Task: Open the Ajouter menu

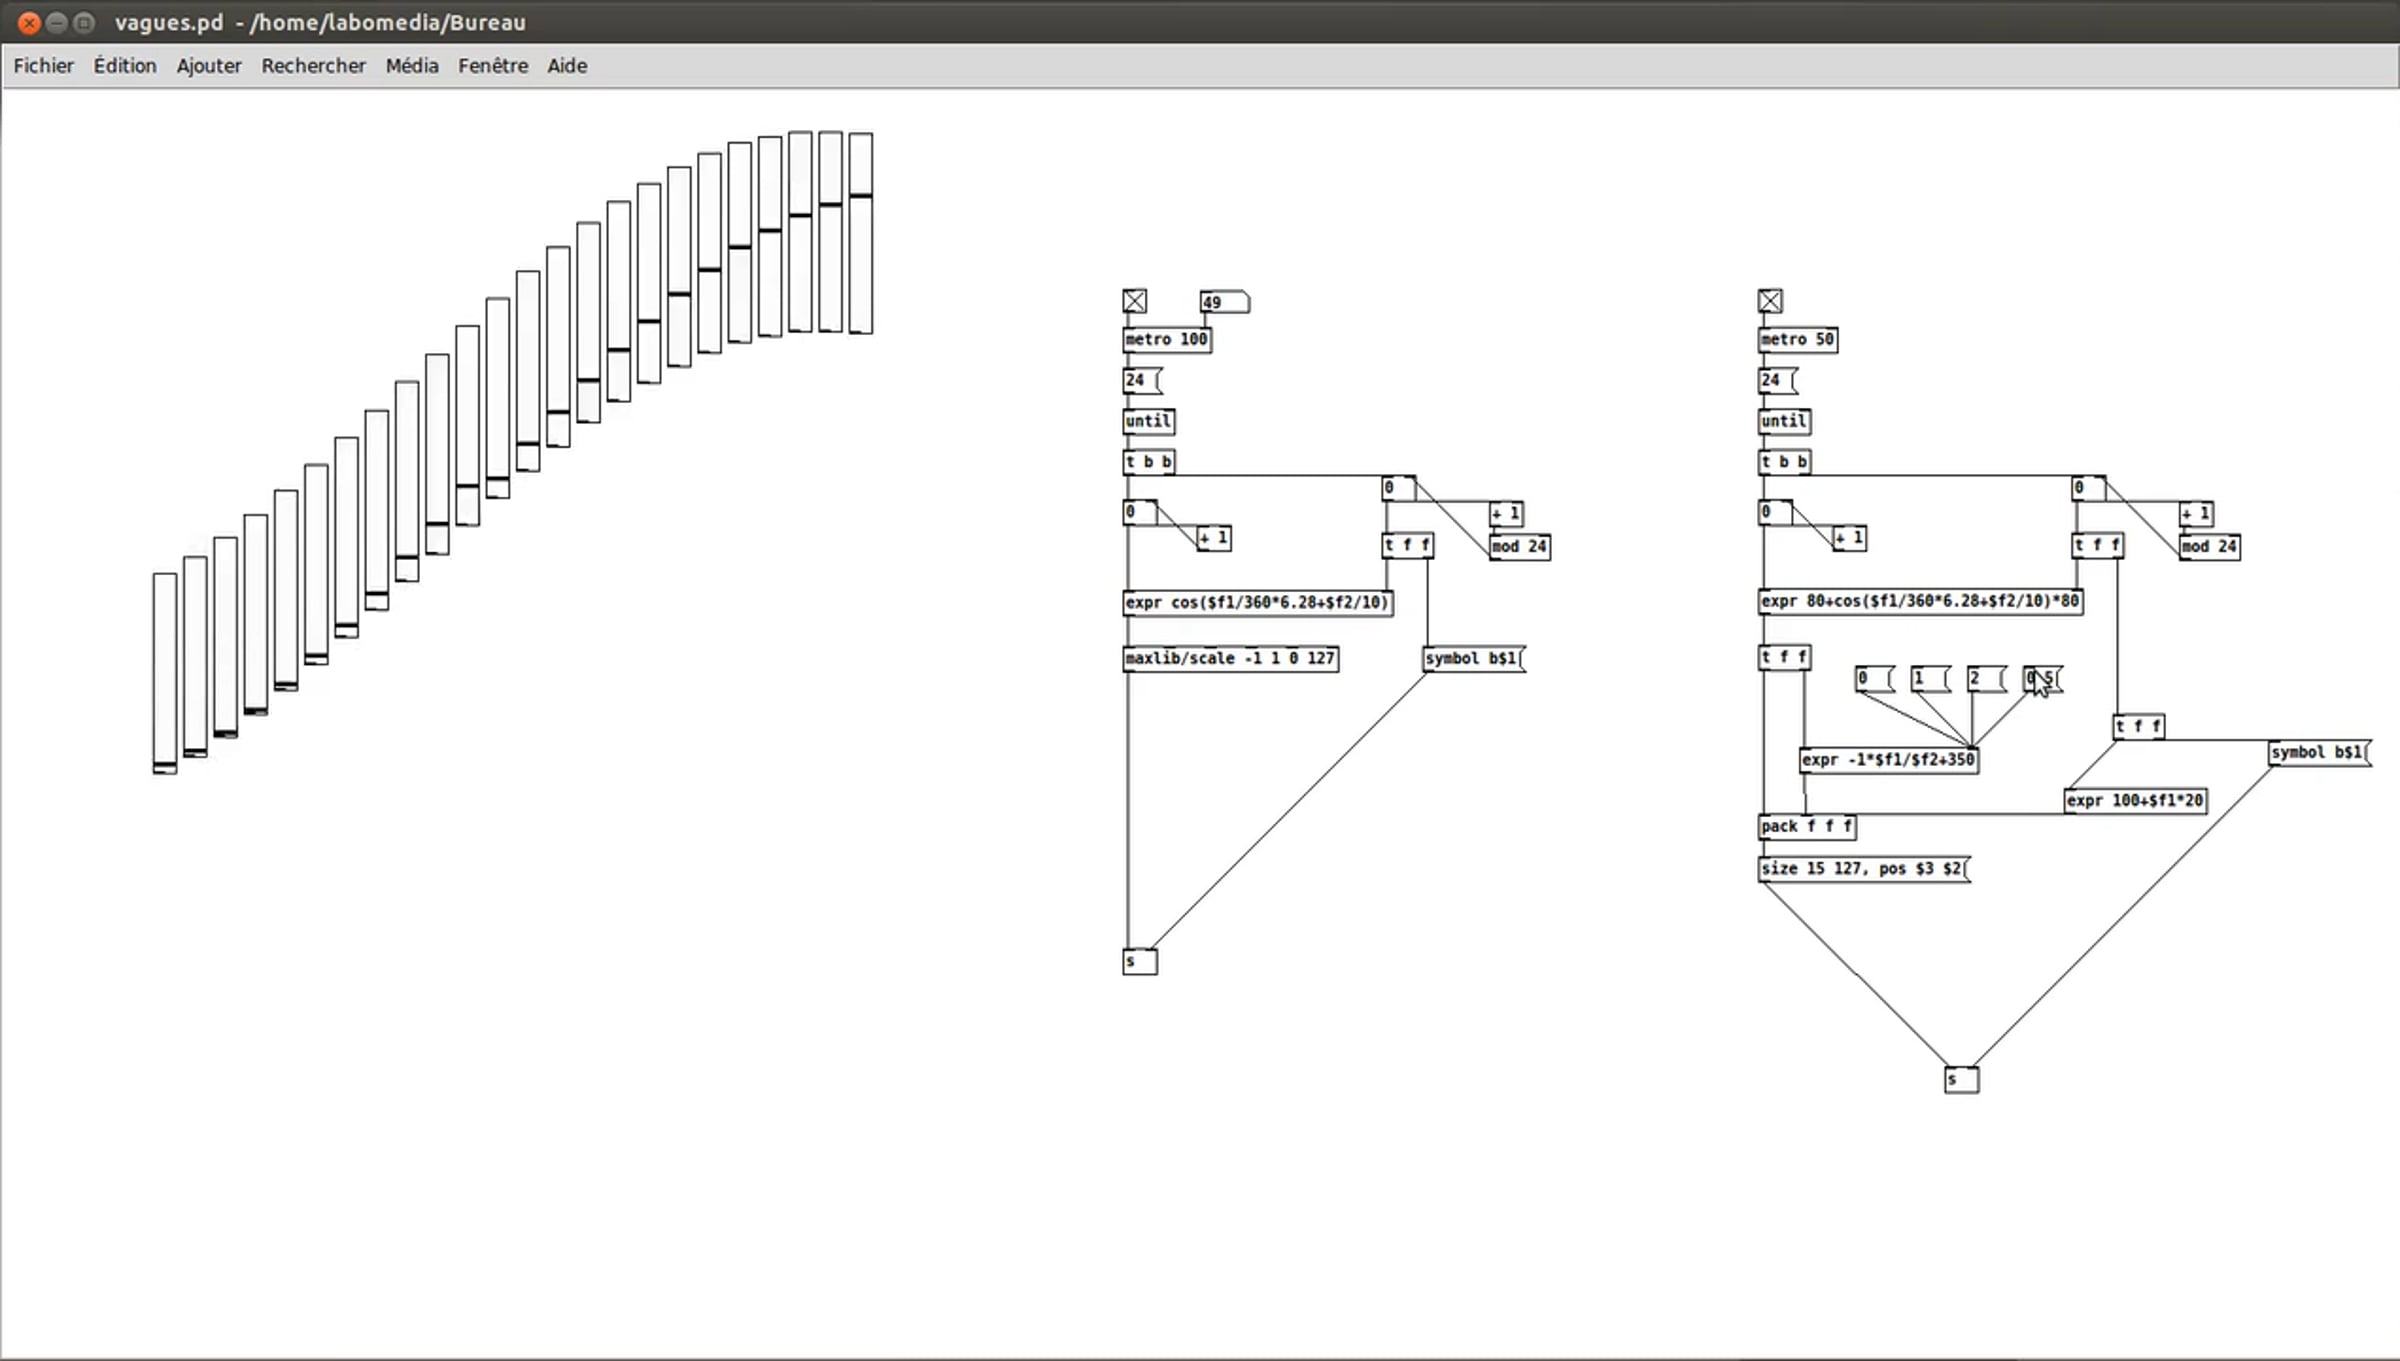Action: click(209, 66)
